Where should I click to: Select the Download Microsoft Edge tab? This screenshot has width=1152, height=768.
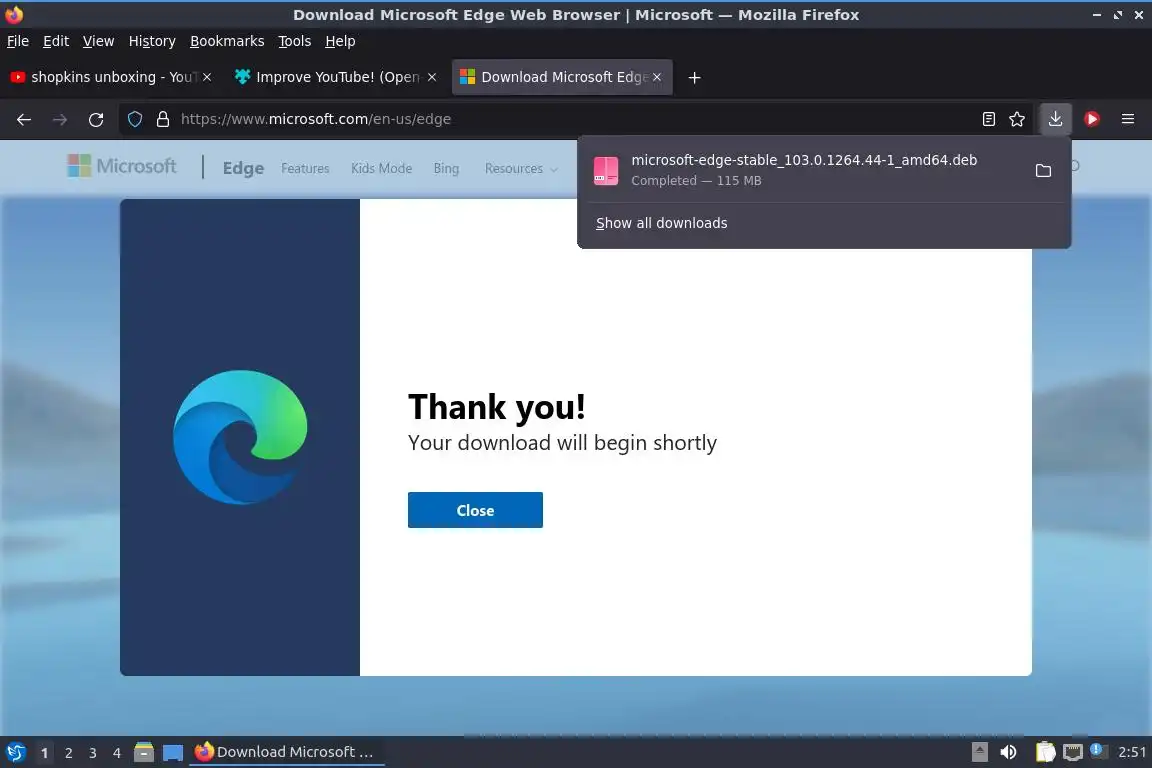pos(562,77)
